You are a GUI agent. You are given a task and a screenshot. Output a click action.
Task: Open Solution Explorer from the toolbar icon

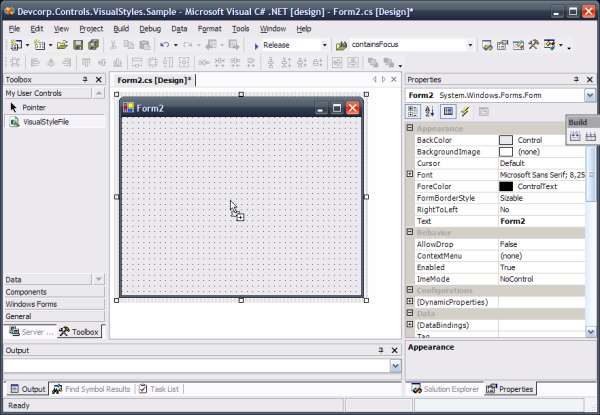(x=487, y=45)
